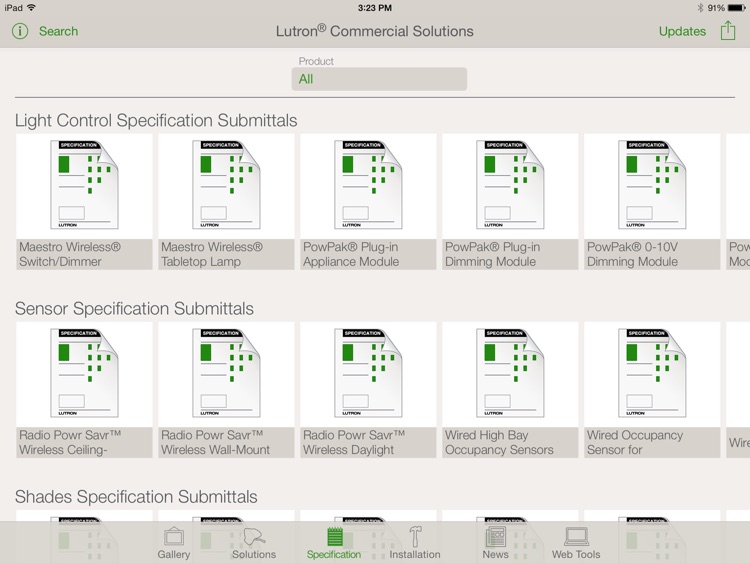Click 'Shades Specification Submittals' heading
Screen dimensions: 750x563
click(x=136, y=497)
